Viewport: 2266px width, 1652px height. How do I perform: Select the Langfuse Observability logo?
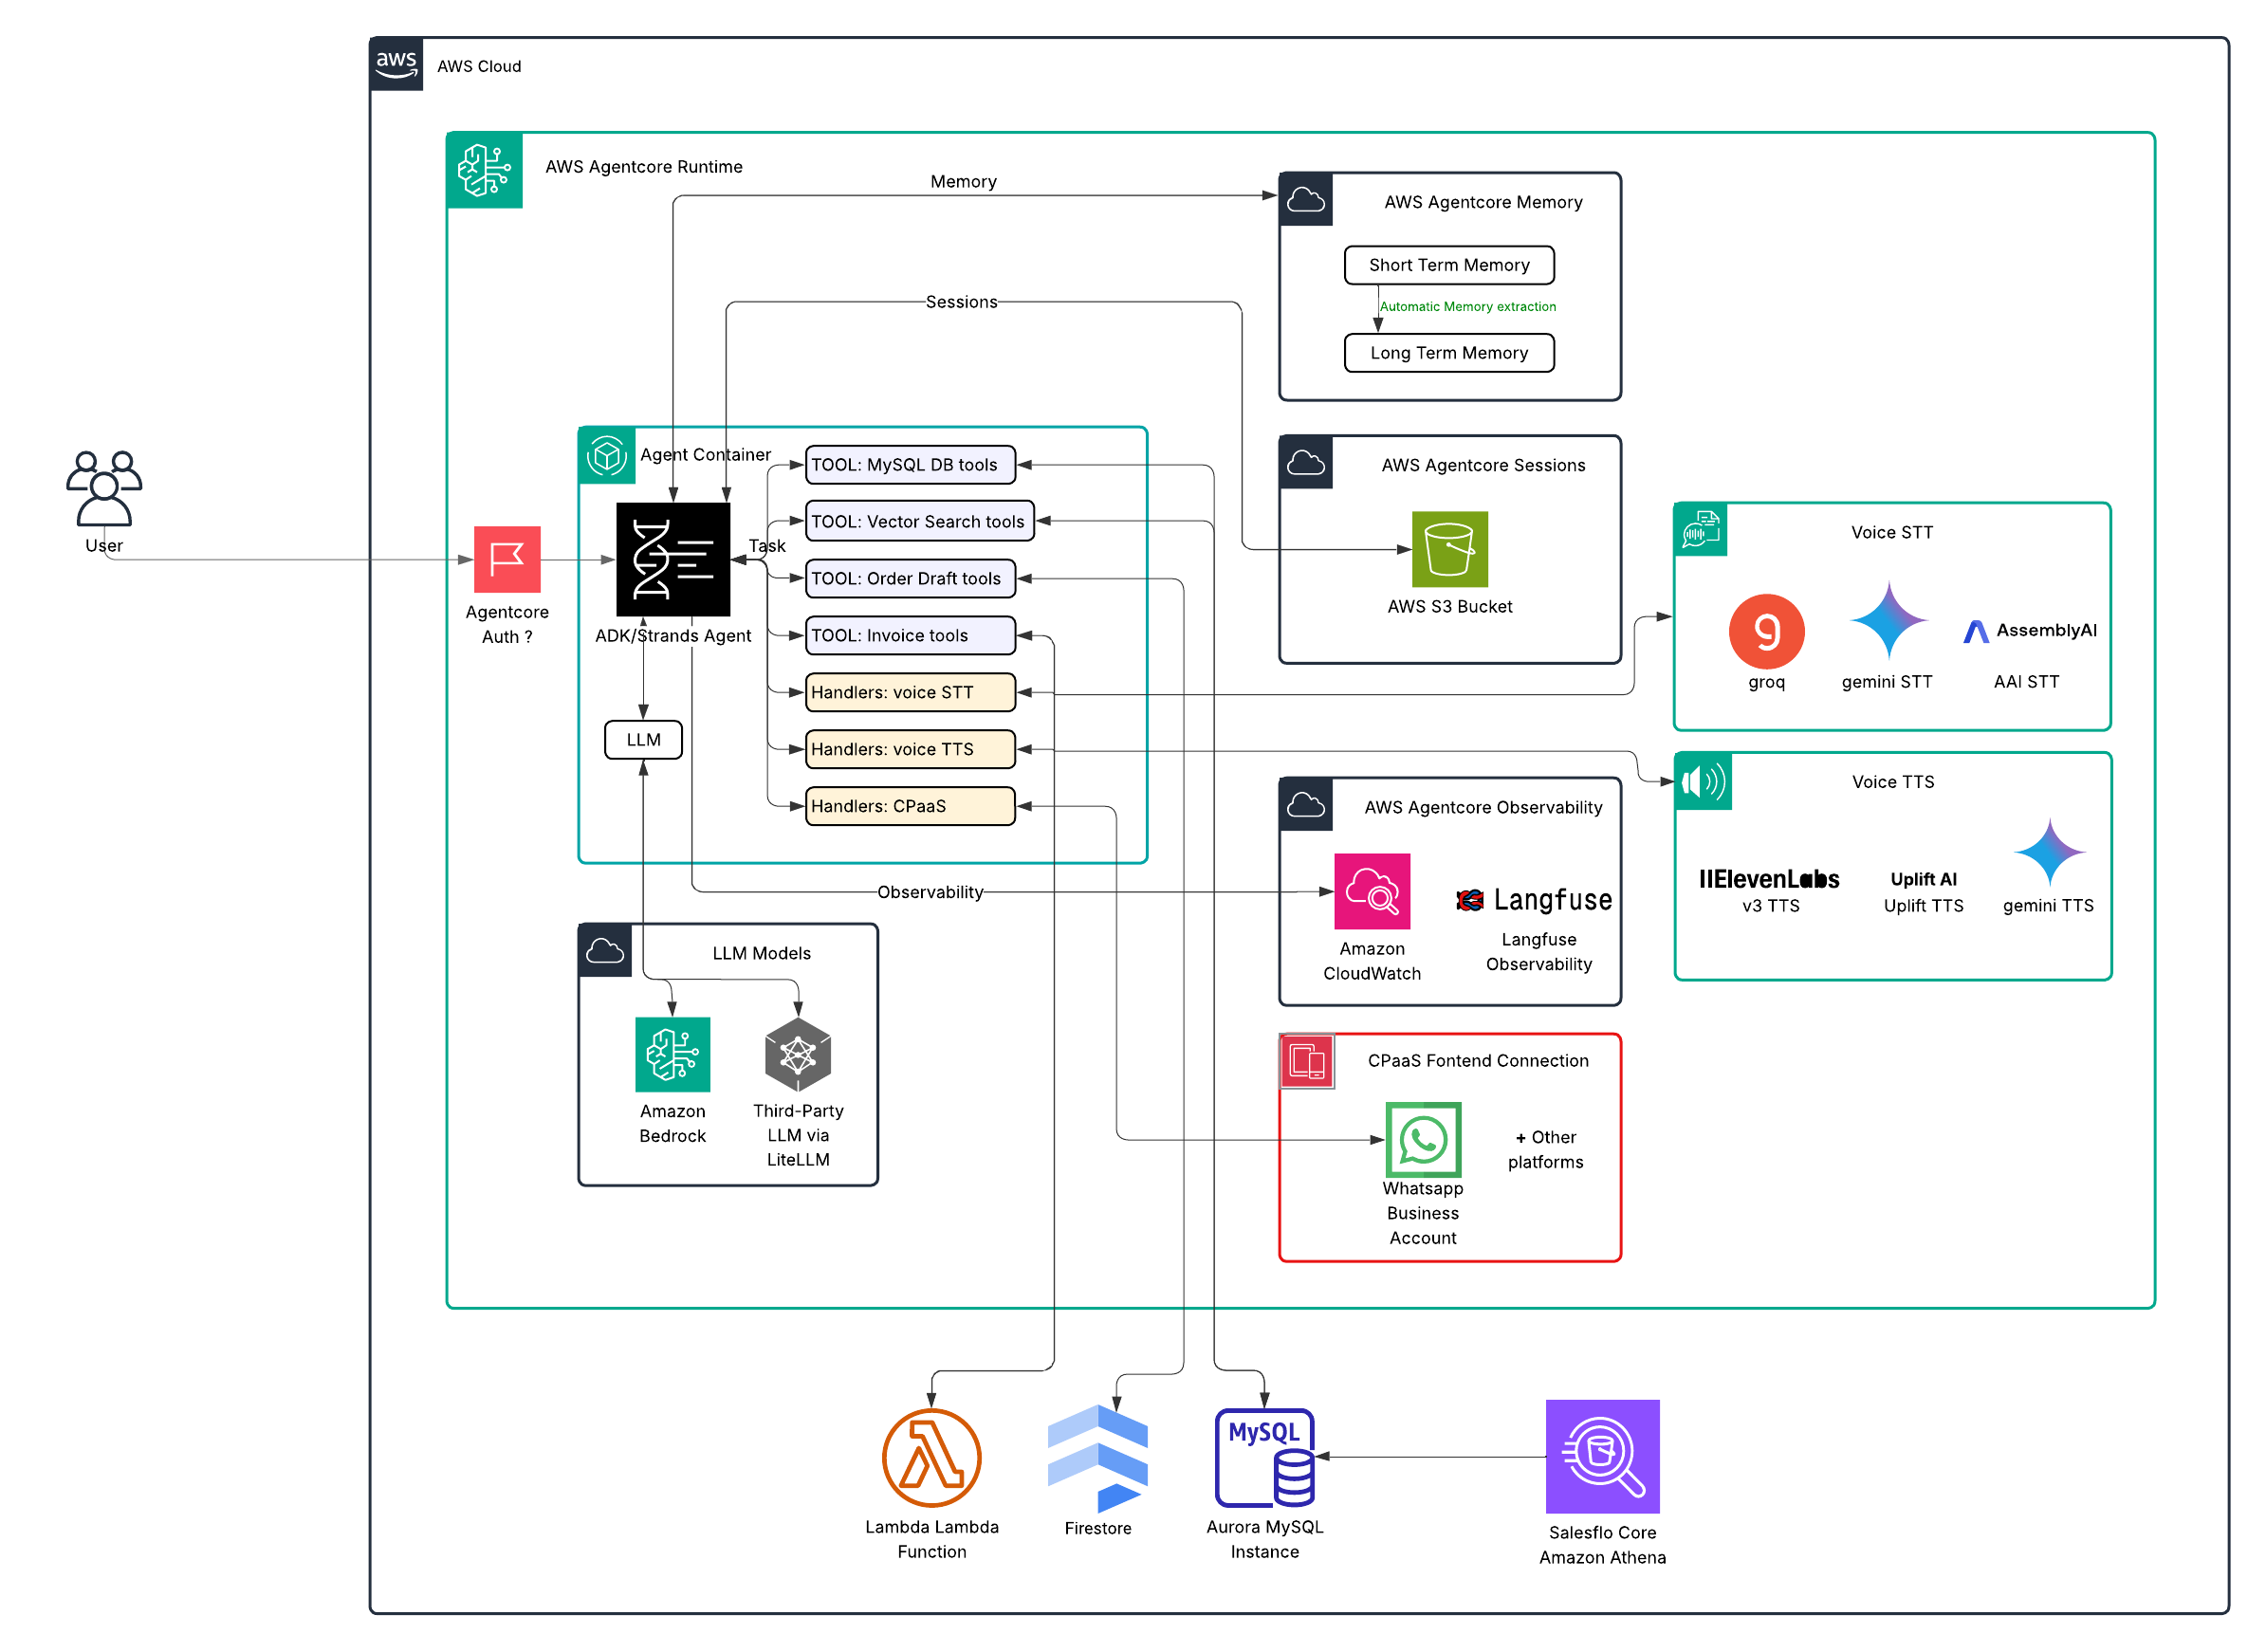(1535, 900)
